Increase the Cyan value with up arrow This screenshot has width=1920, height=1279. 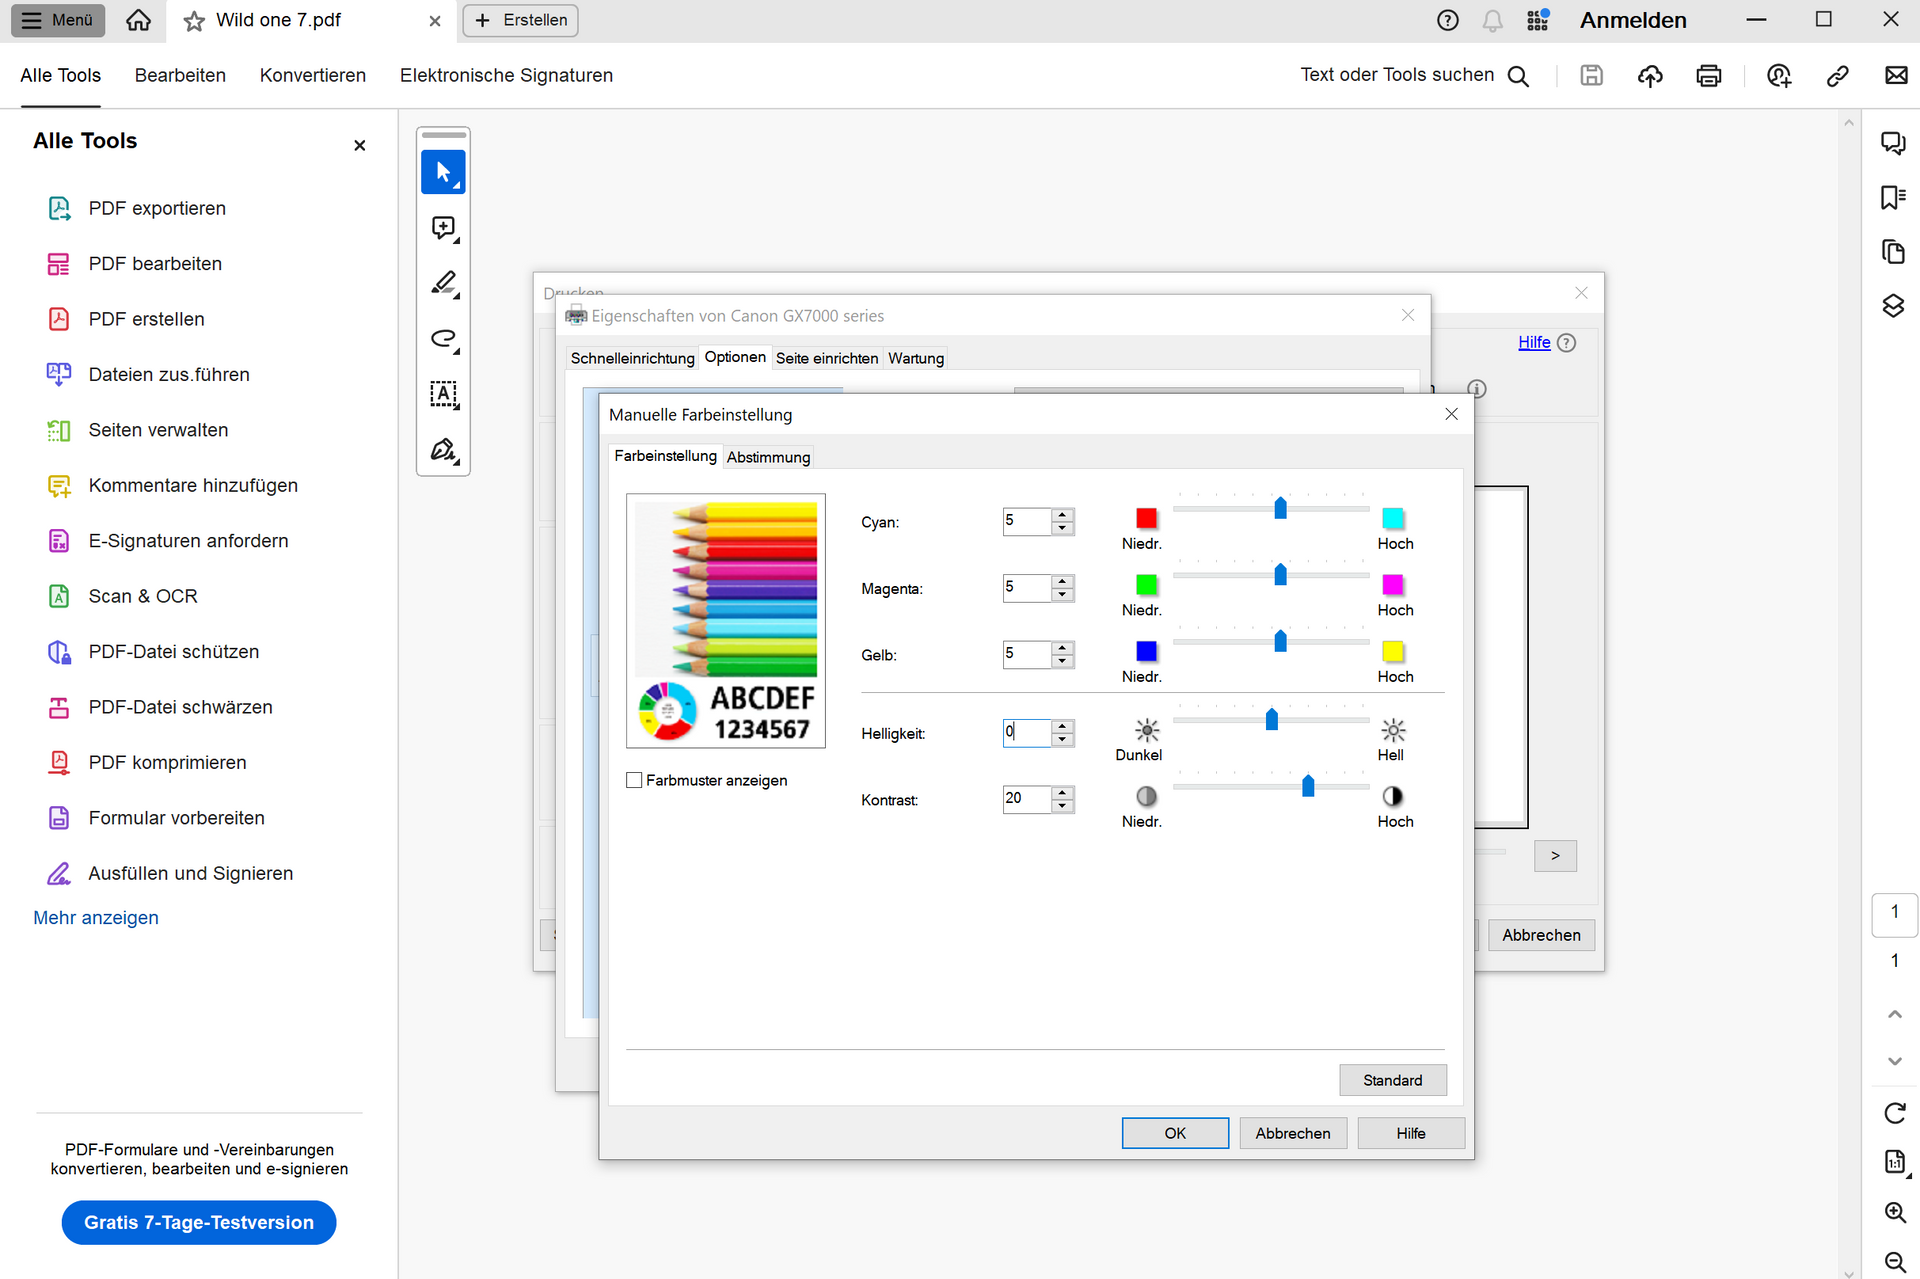click(x=1063, y=515)
